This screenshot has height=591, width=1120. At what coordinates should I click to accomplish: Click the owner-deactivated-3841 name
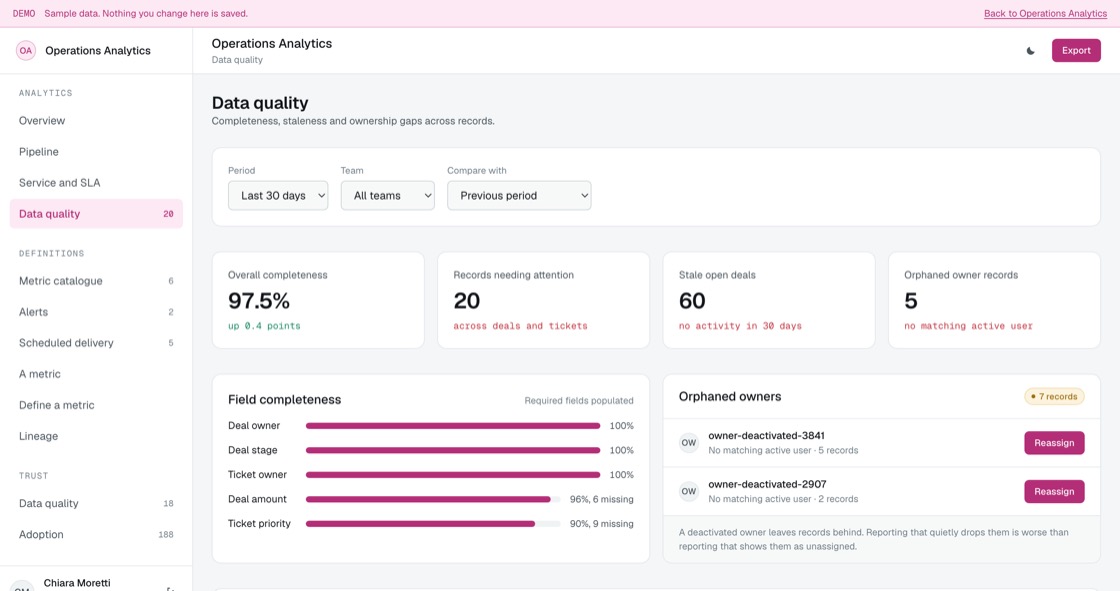click(x=766, y=436)
